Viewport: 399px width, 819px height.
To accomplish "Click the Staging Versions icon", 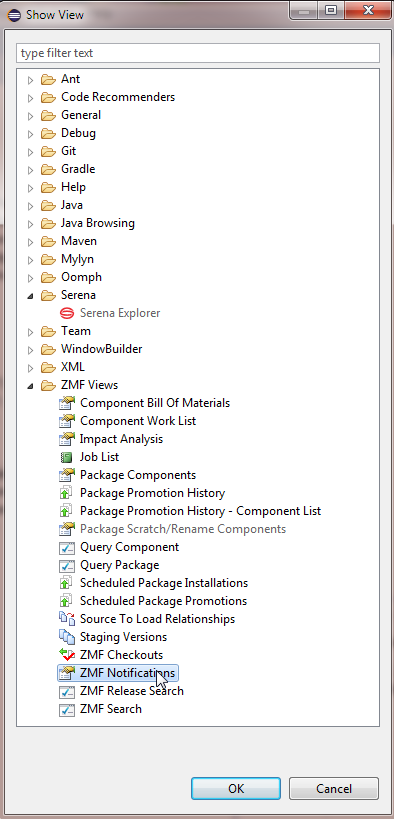I will pos(67,637).
